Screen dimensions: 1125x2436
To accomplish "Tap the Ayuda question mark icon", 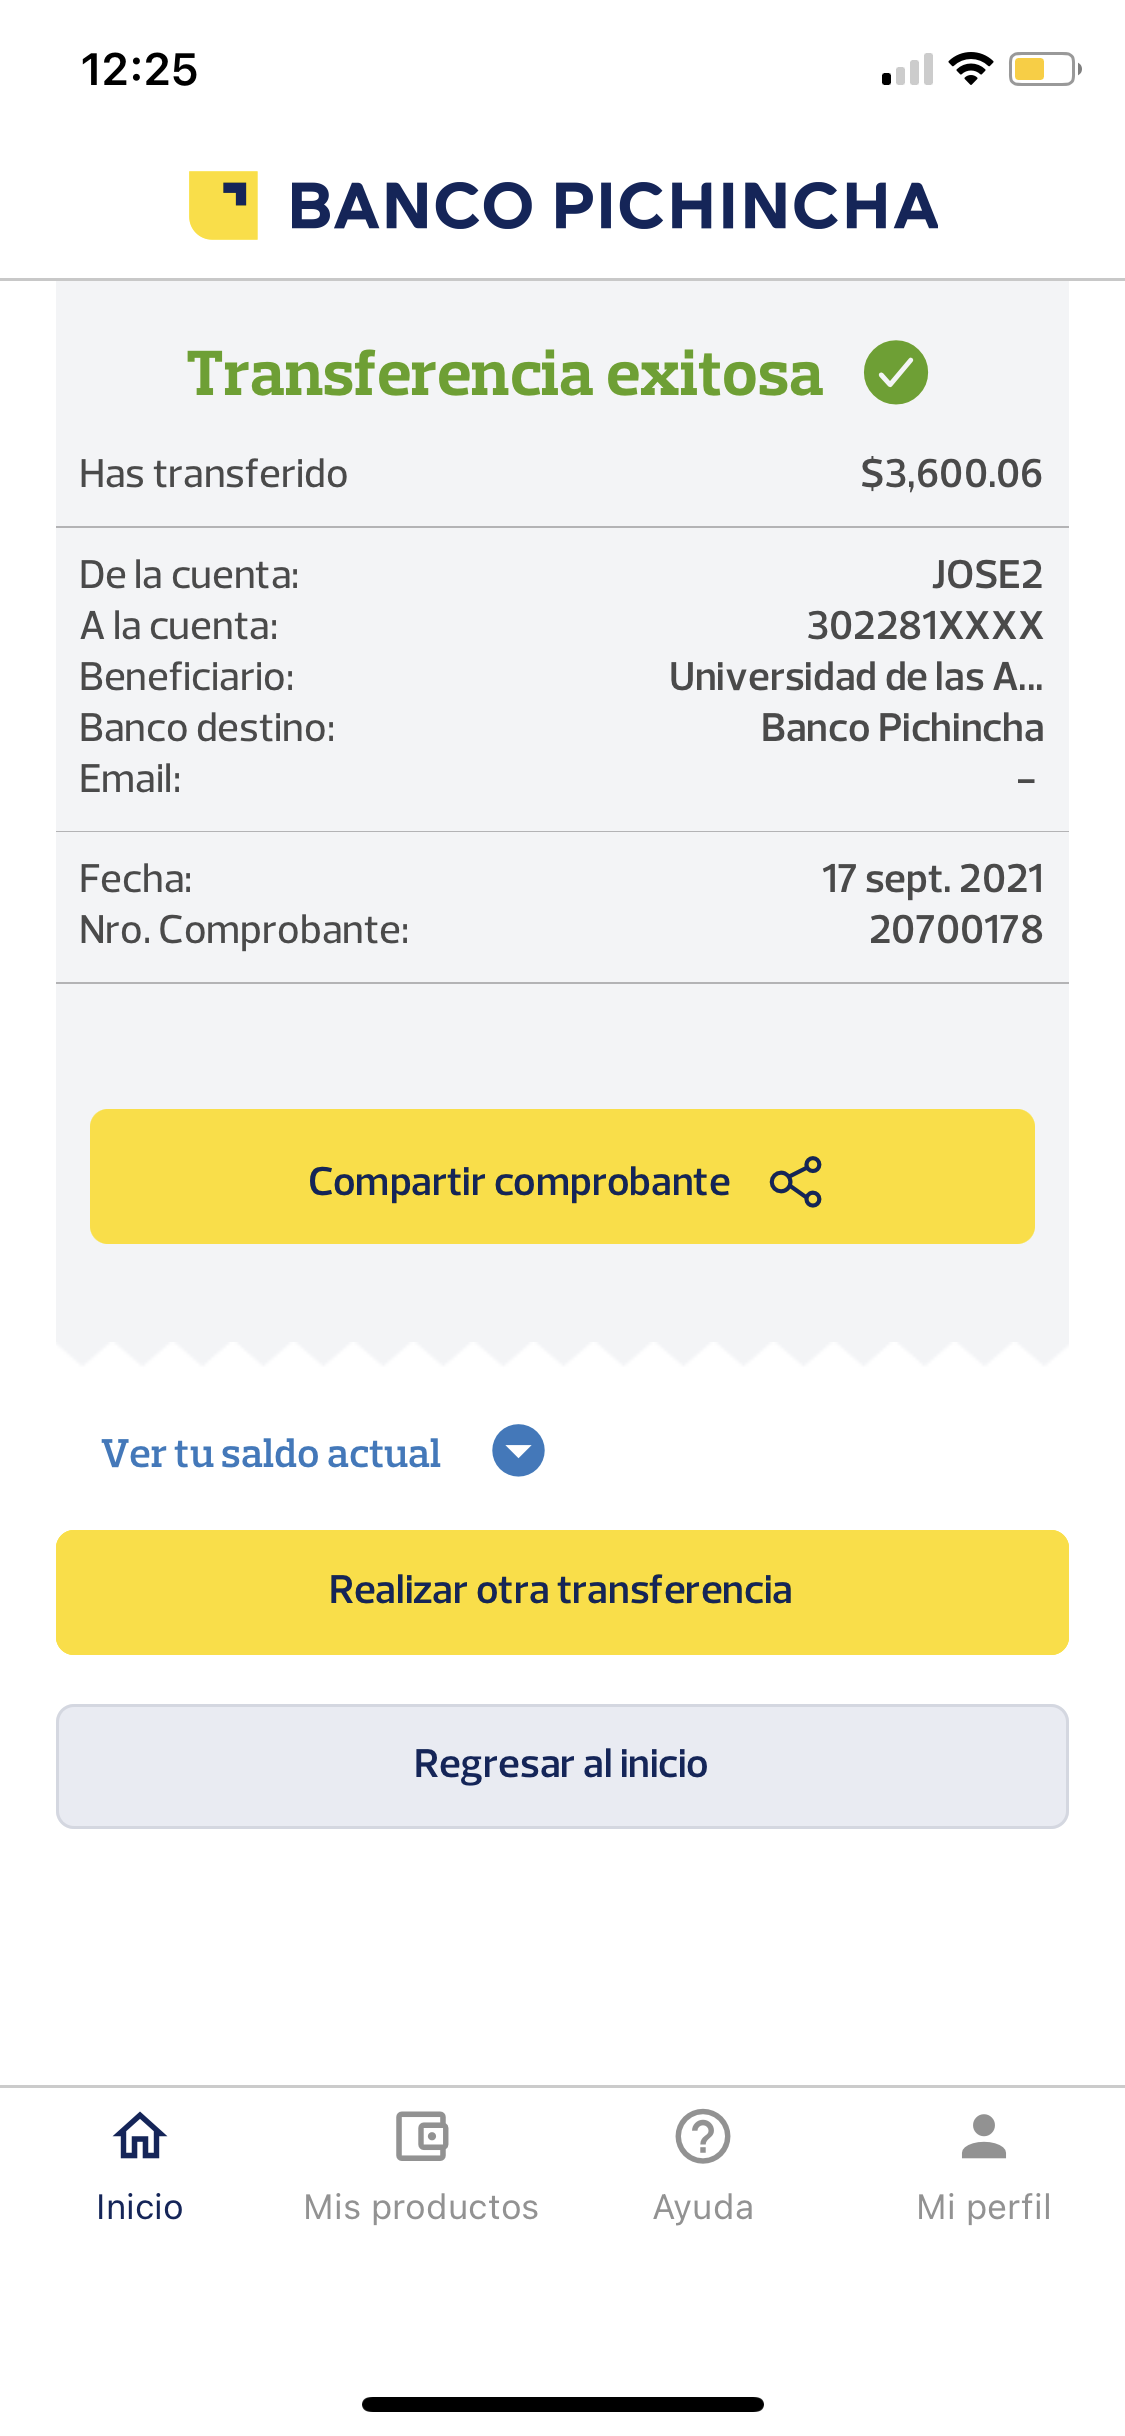I will click(703, 2137).
